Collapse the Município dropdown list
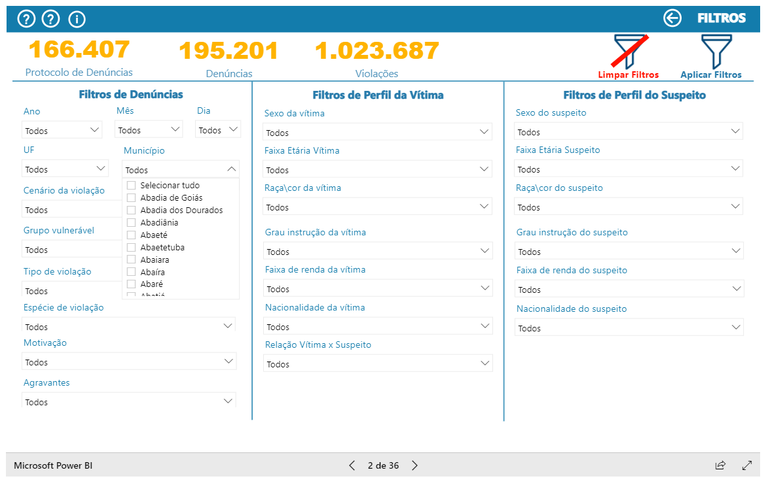Viewport: 768px width, 487px height. (232, 170)
